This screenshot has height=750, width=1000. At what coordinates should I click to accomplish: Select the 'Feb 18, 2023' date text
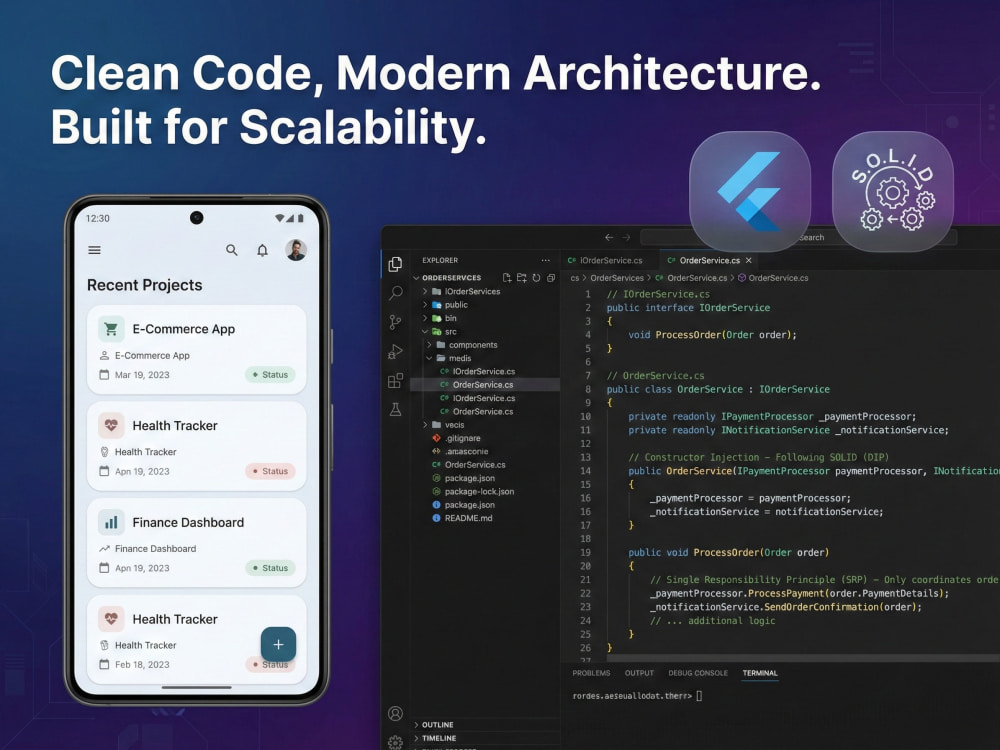(142, 665)
